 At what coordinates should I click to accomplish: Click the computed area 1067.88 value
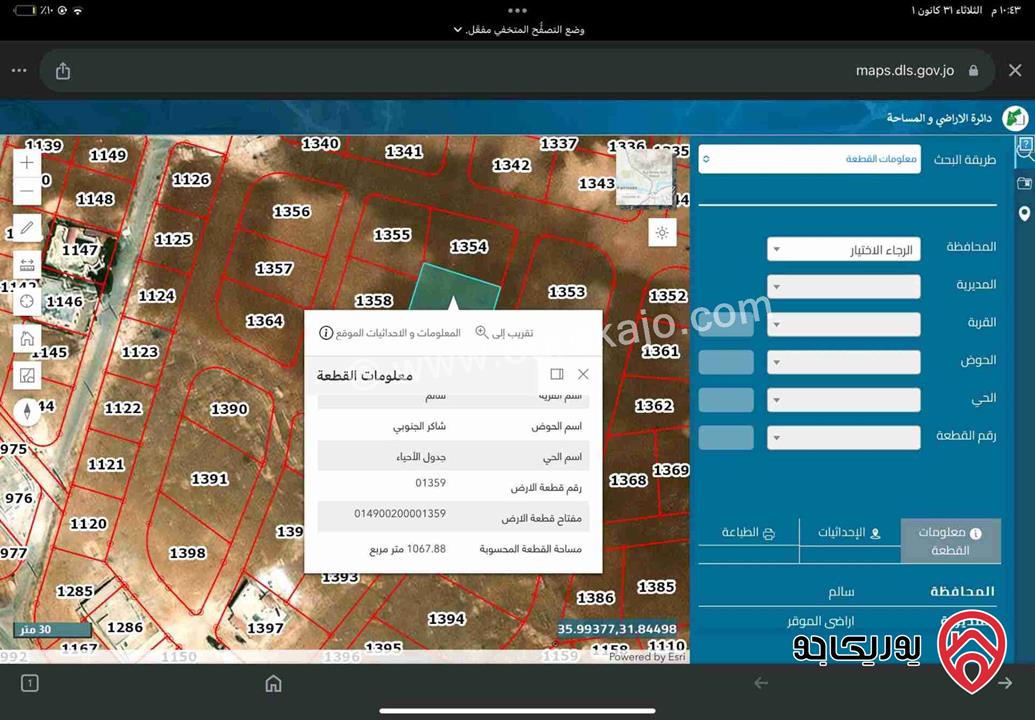pos(407,549)
